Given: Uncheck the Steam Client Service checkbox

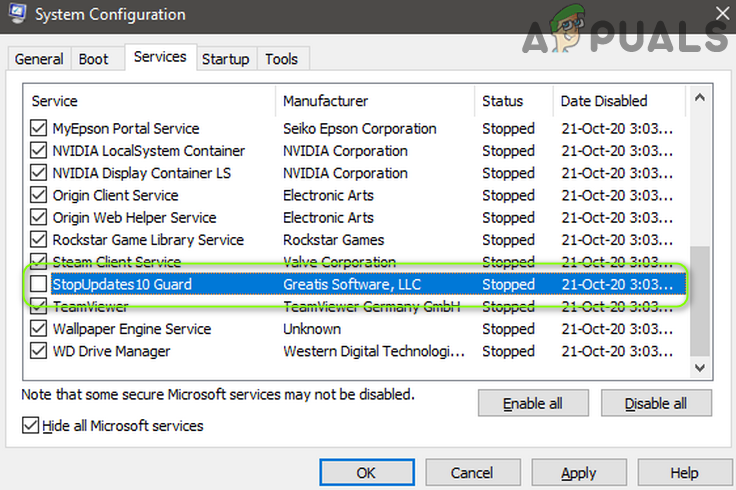Looking at the screenshot, I should click(x=39, y=262).
